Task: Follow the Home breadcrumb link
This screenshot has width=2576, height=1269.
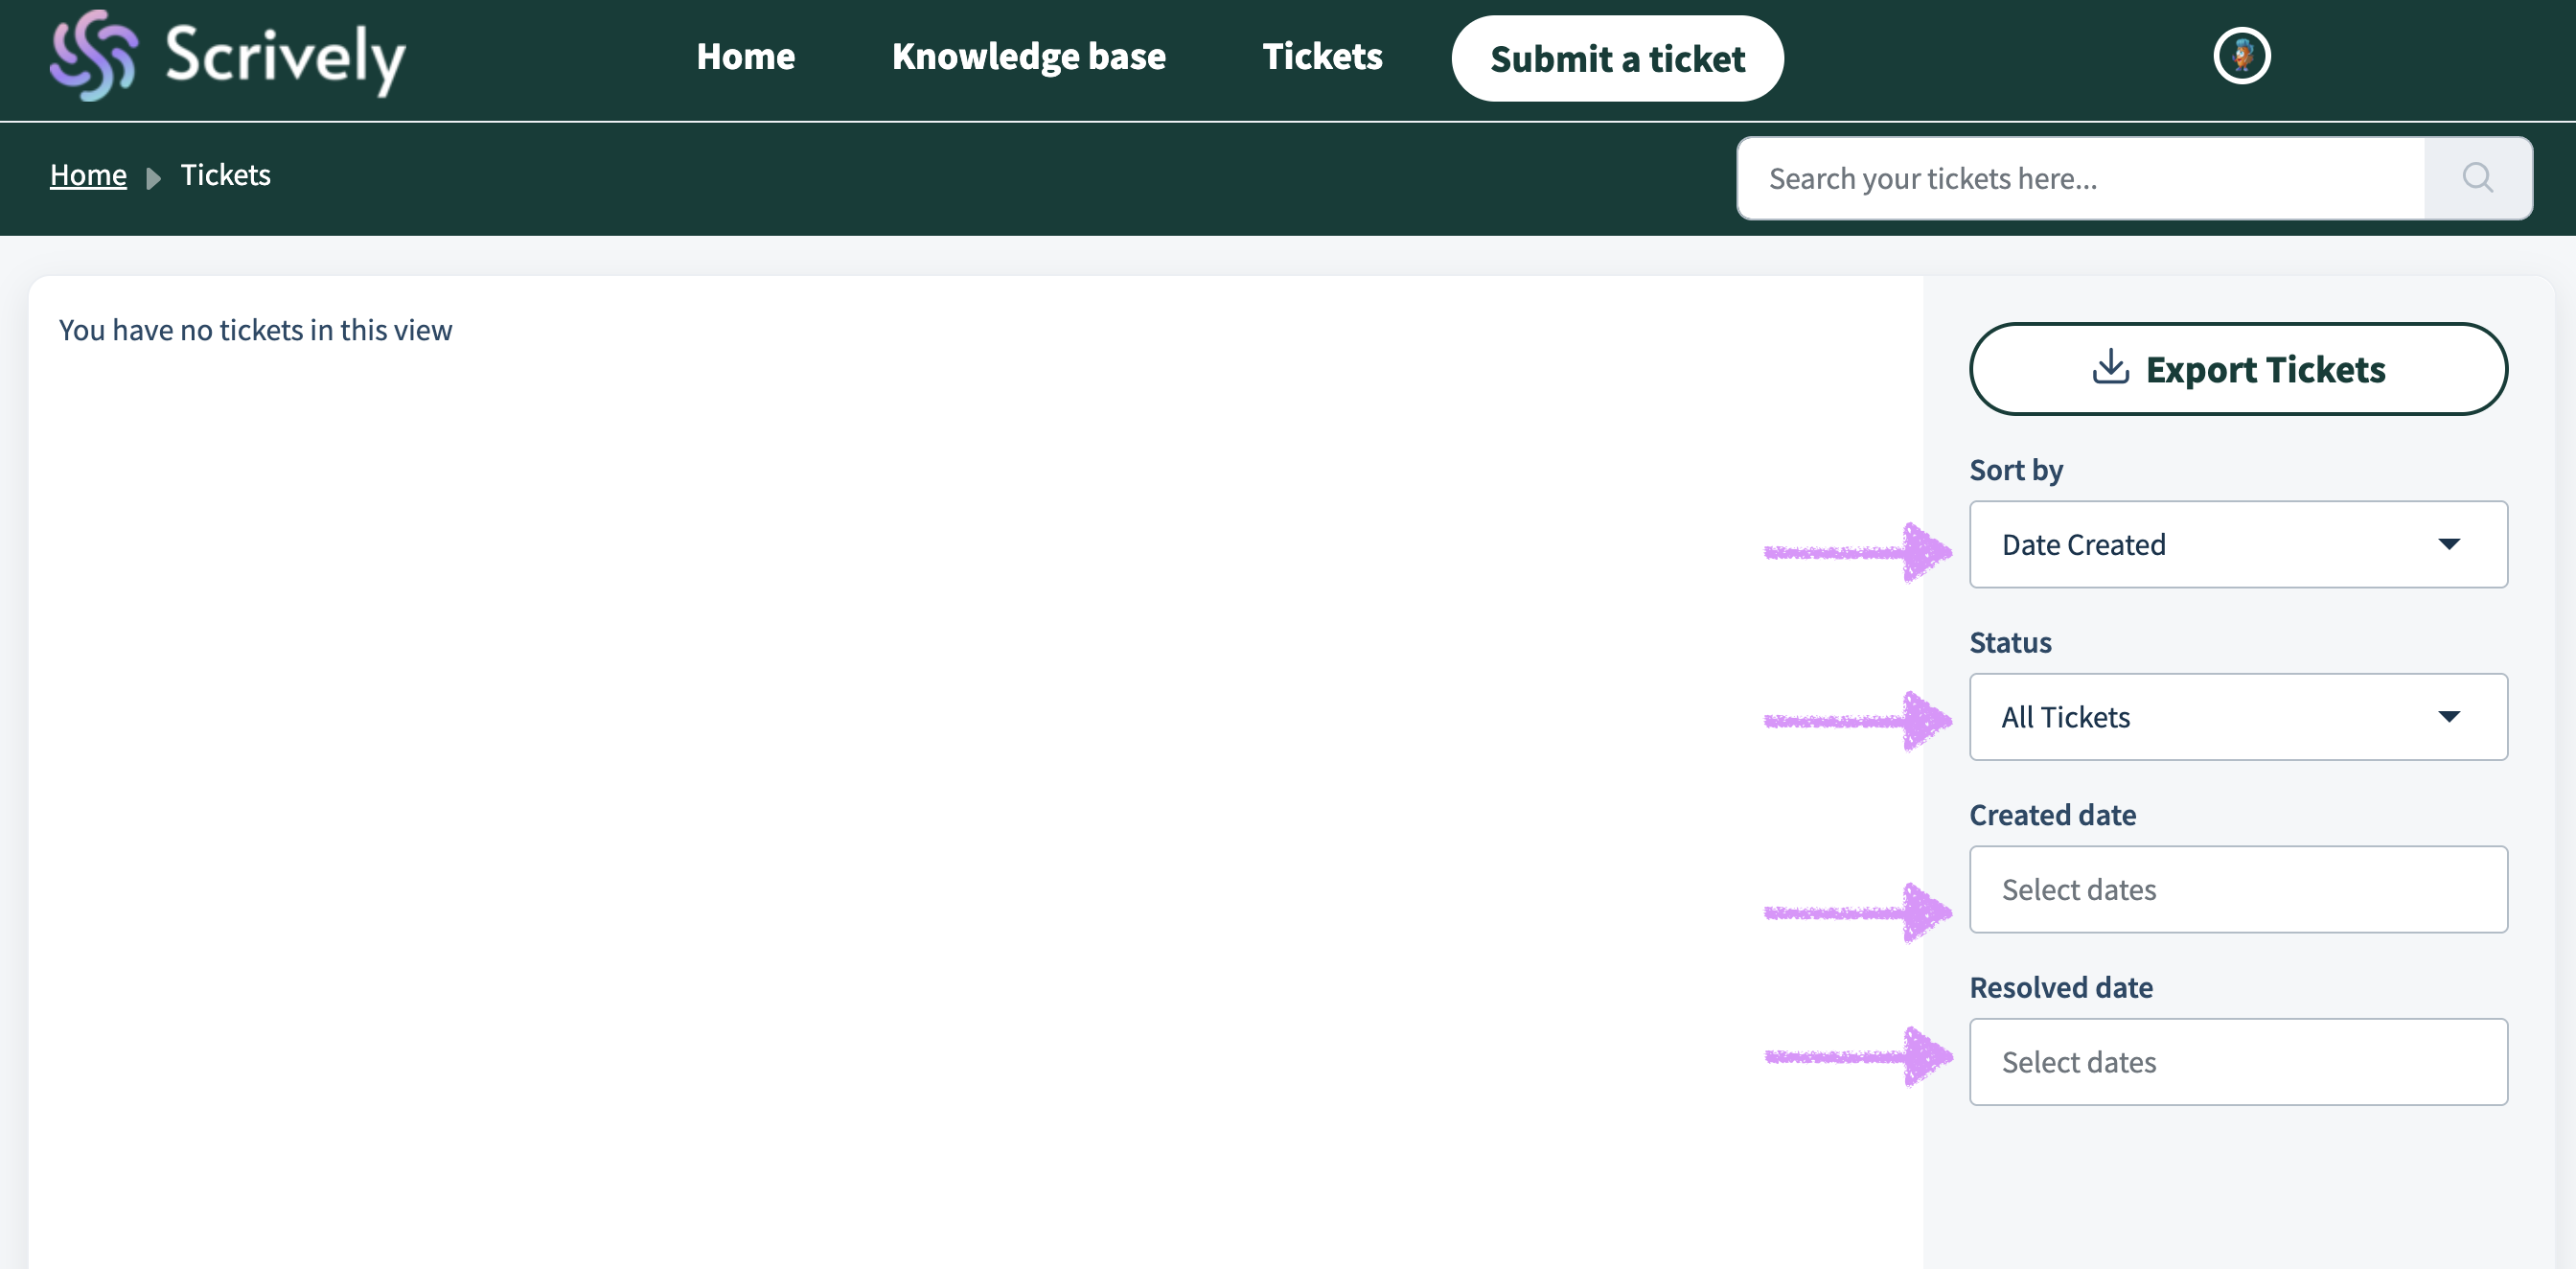Action: [88, 175]
